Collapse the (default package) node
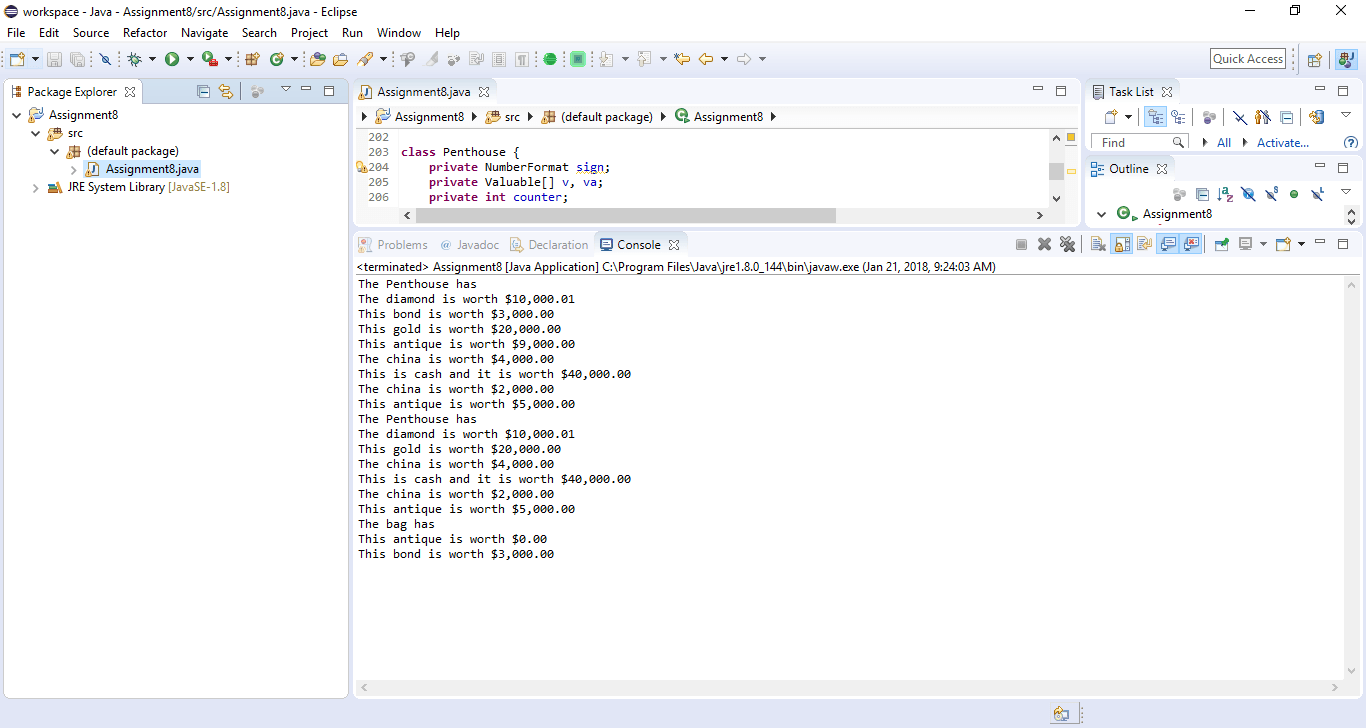 pos(55,151)
